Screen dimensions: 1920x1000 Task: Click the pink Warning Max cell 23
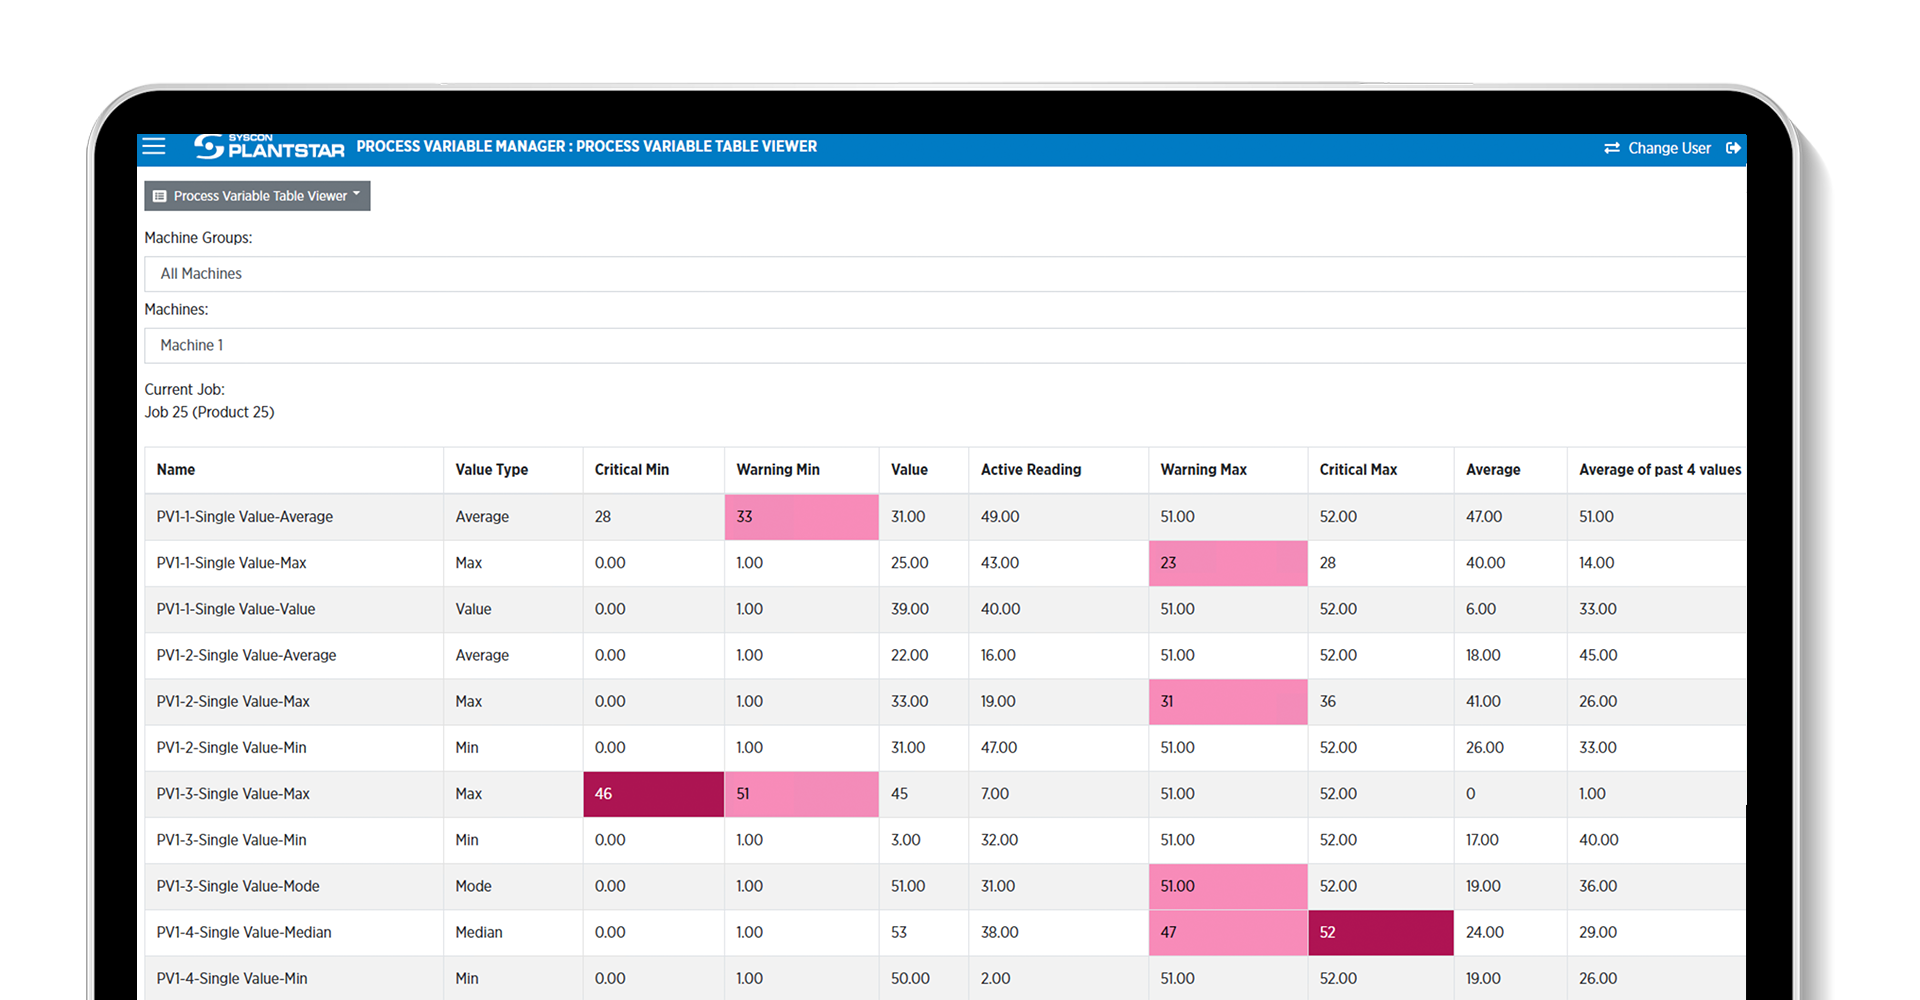click(x=1228, y=563)
